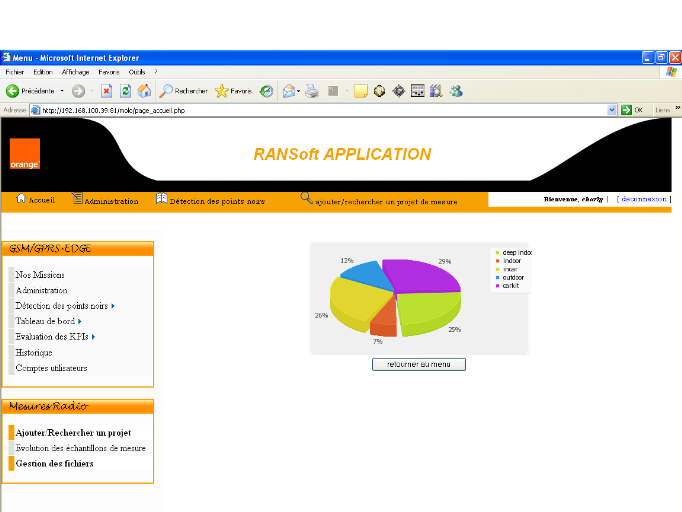Image resolution: width=682 pixels, height=512 pixels.
Task: Open the Rechercher search toolbar icon
Action: pos(167,91)
